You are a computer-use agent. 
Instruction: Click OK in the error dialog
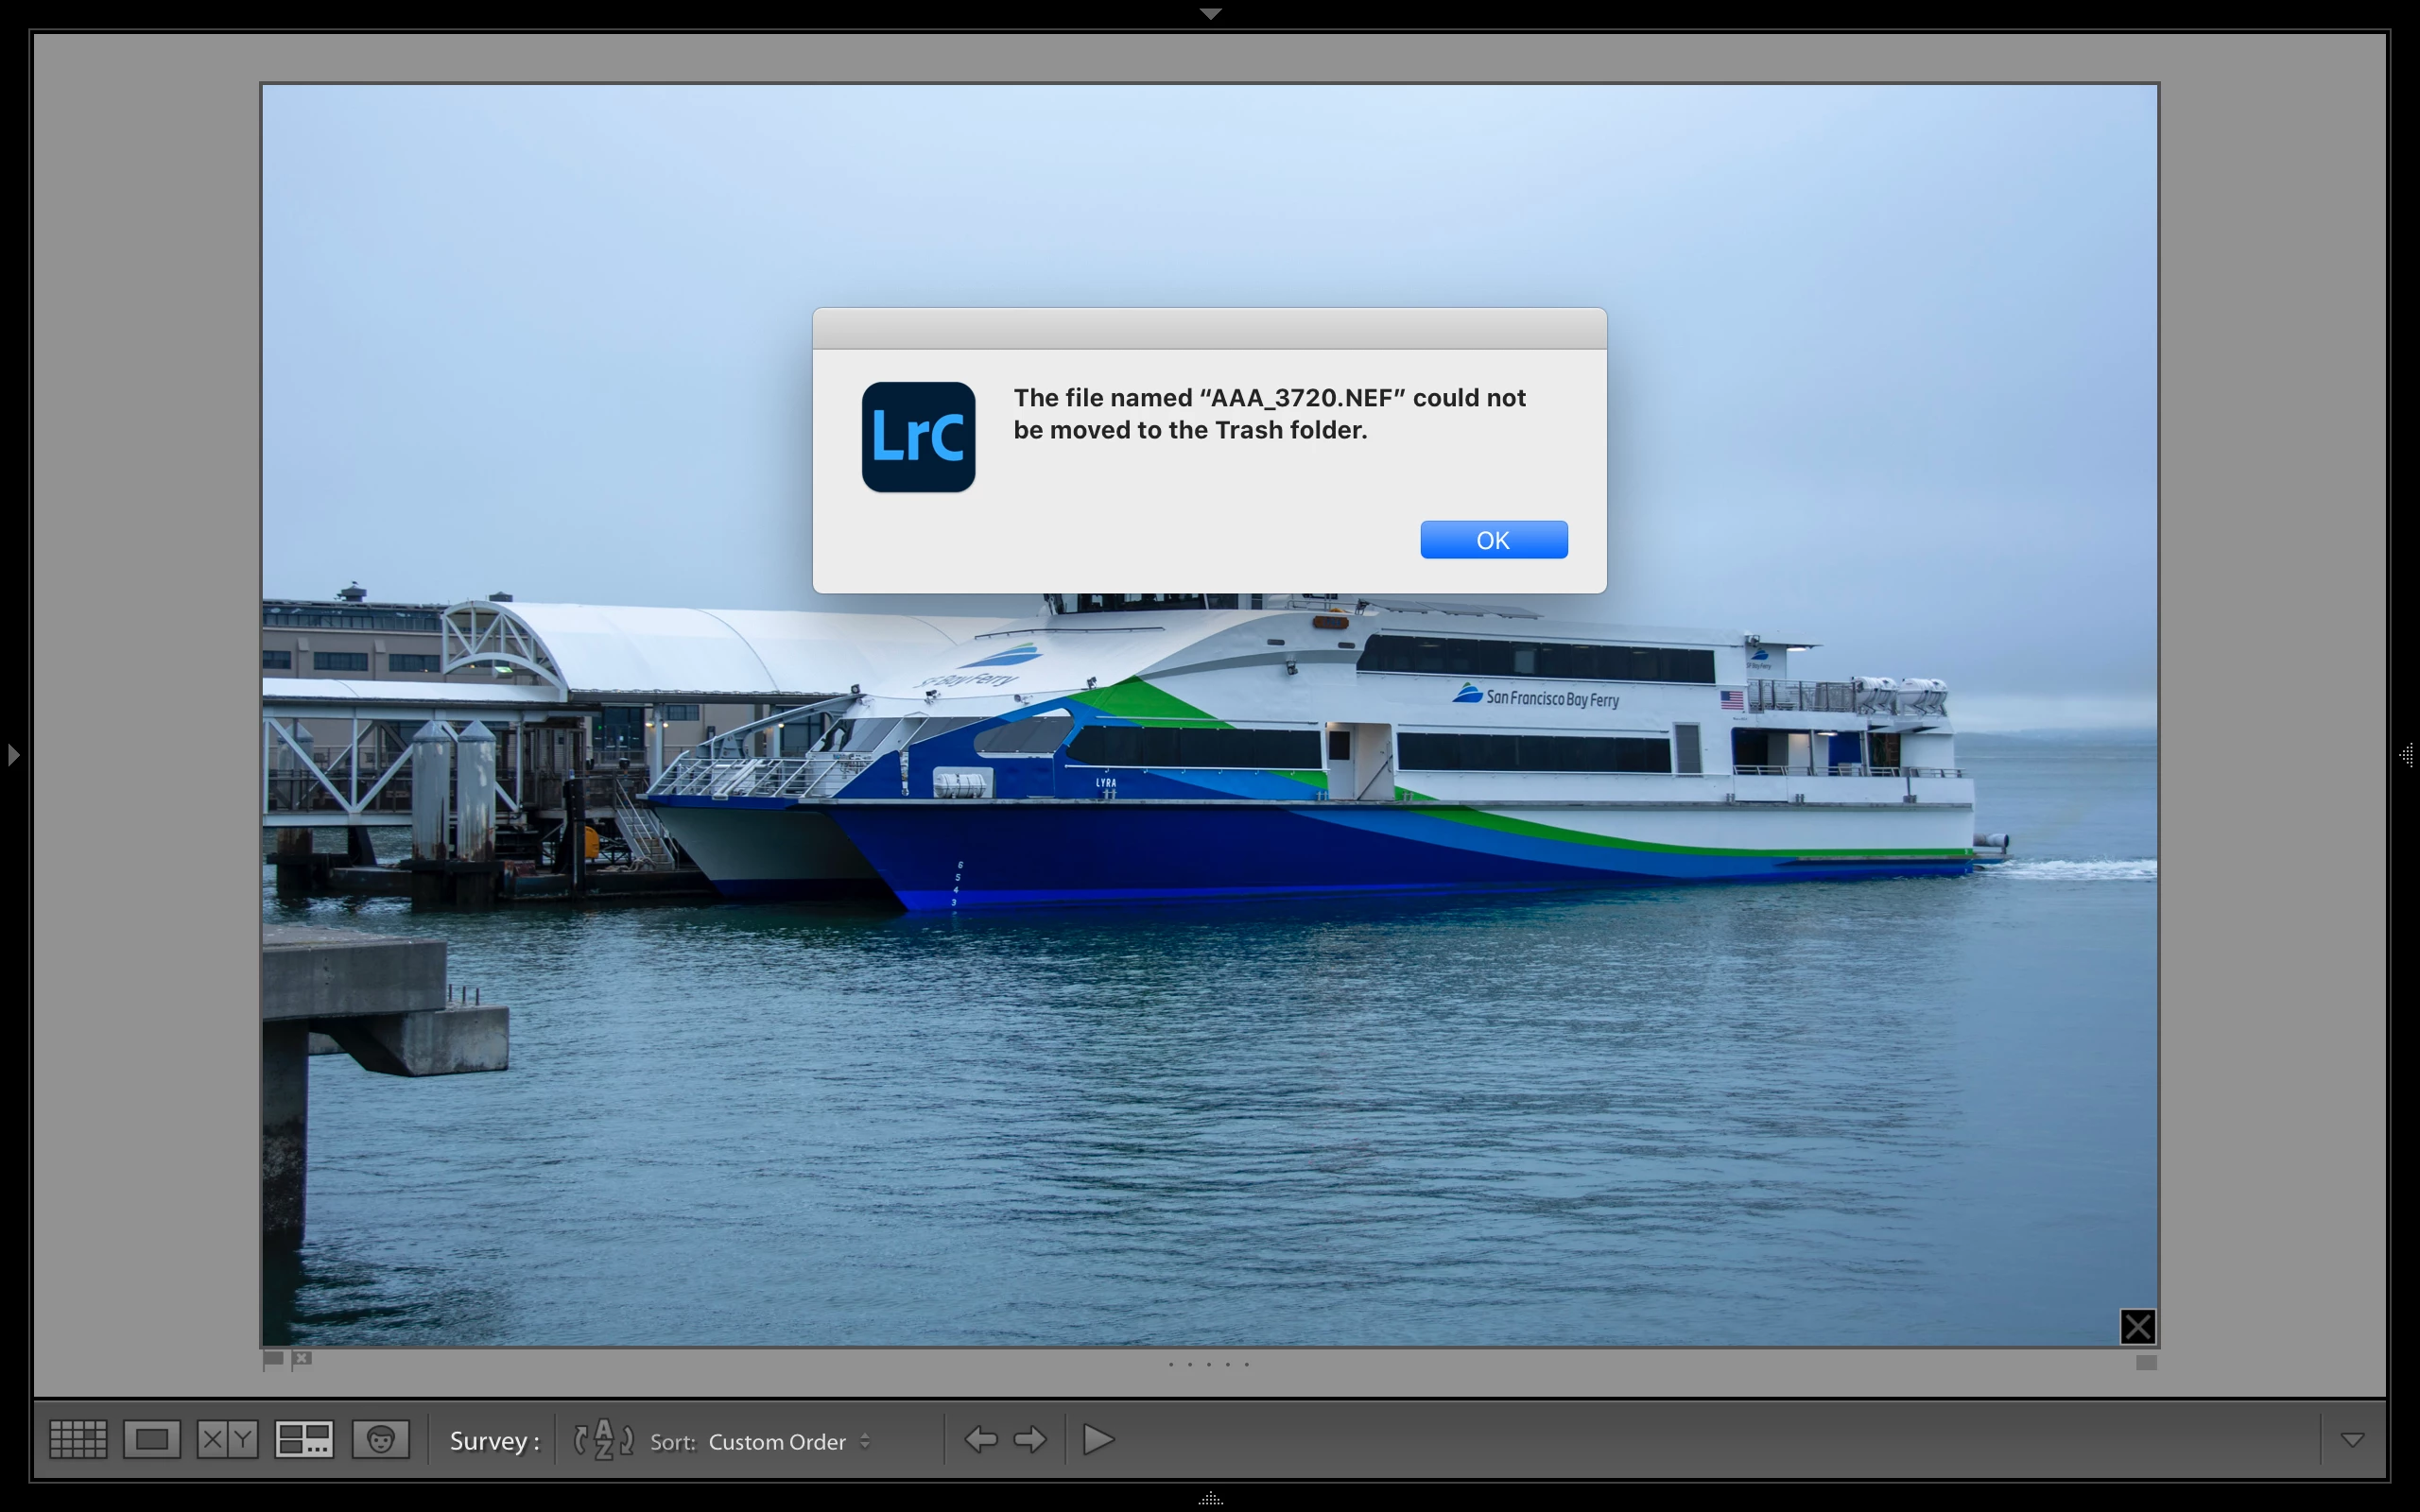pyautogui.click(x=1493, y=540)
